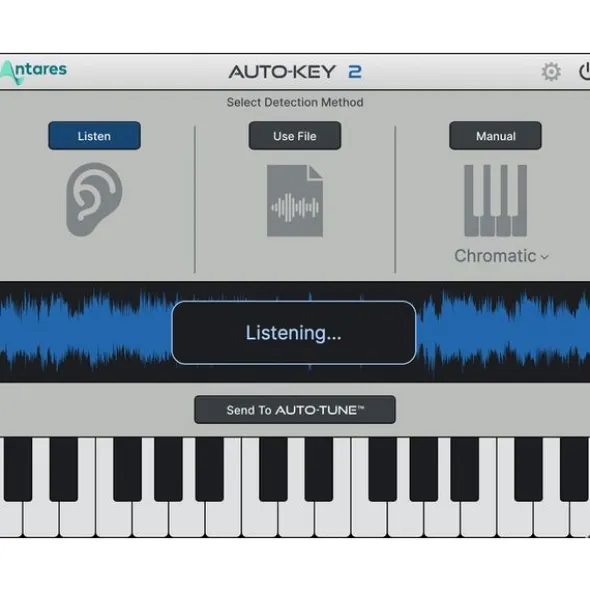Screen dimensions: 590x591
Task: Click the Select Detection Method label
Action: [295, 102]
